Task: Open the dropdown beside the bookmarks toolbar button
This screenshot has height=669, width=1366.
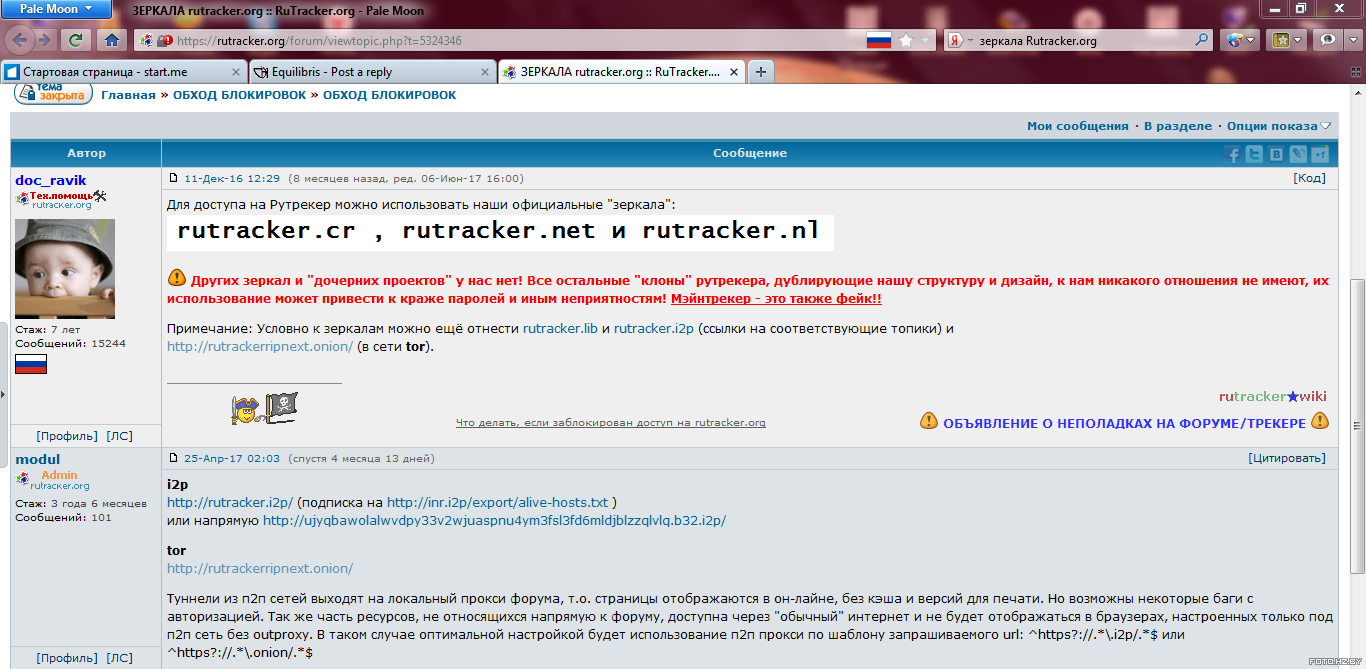Action: pos(1298,41)
